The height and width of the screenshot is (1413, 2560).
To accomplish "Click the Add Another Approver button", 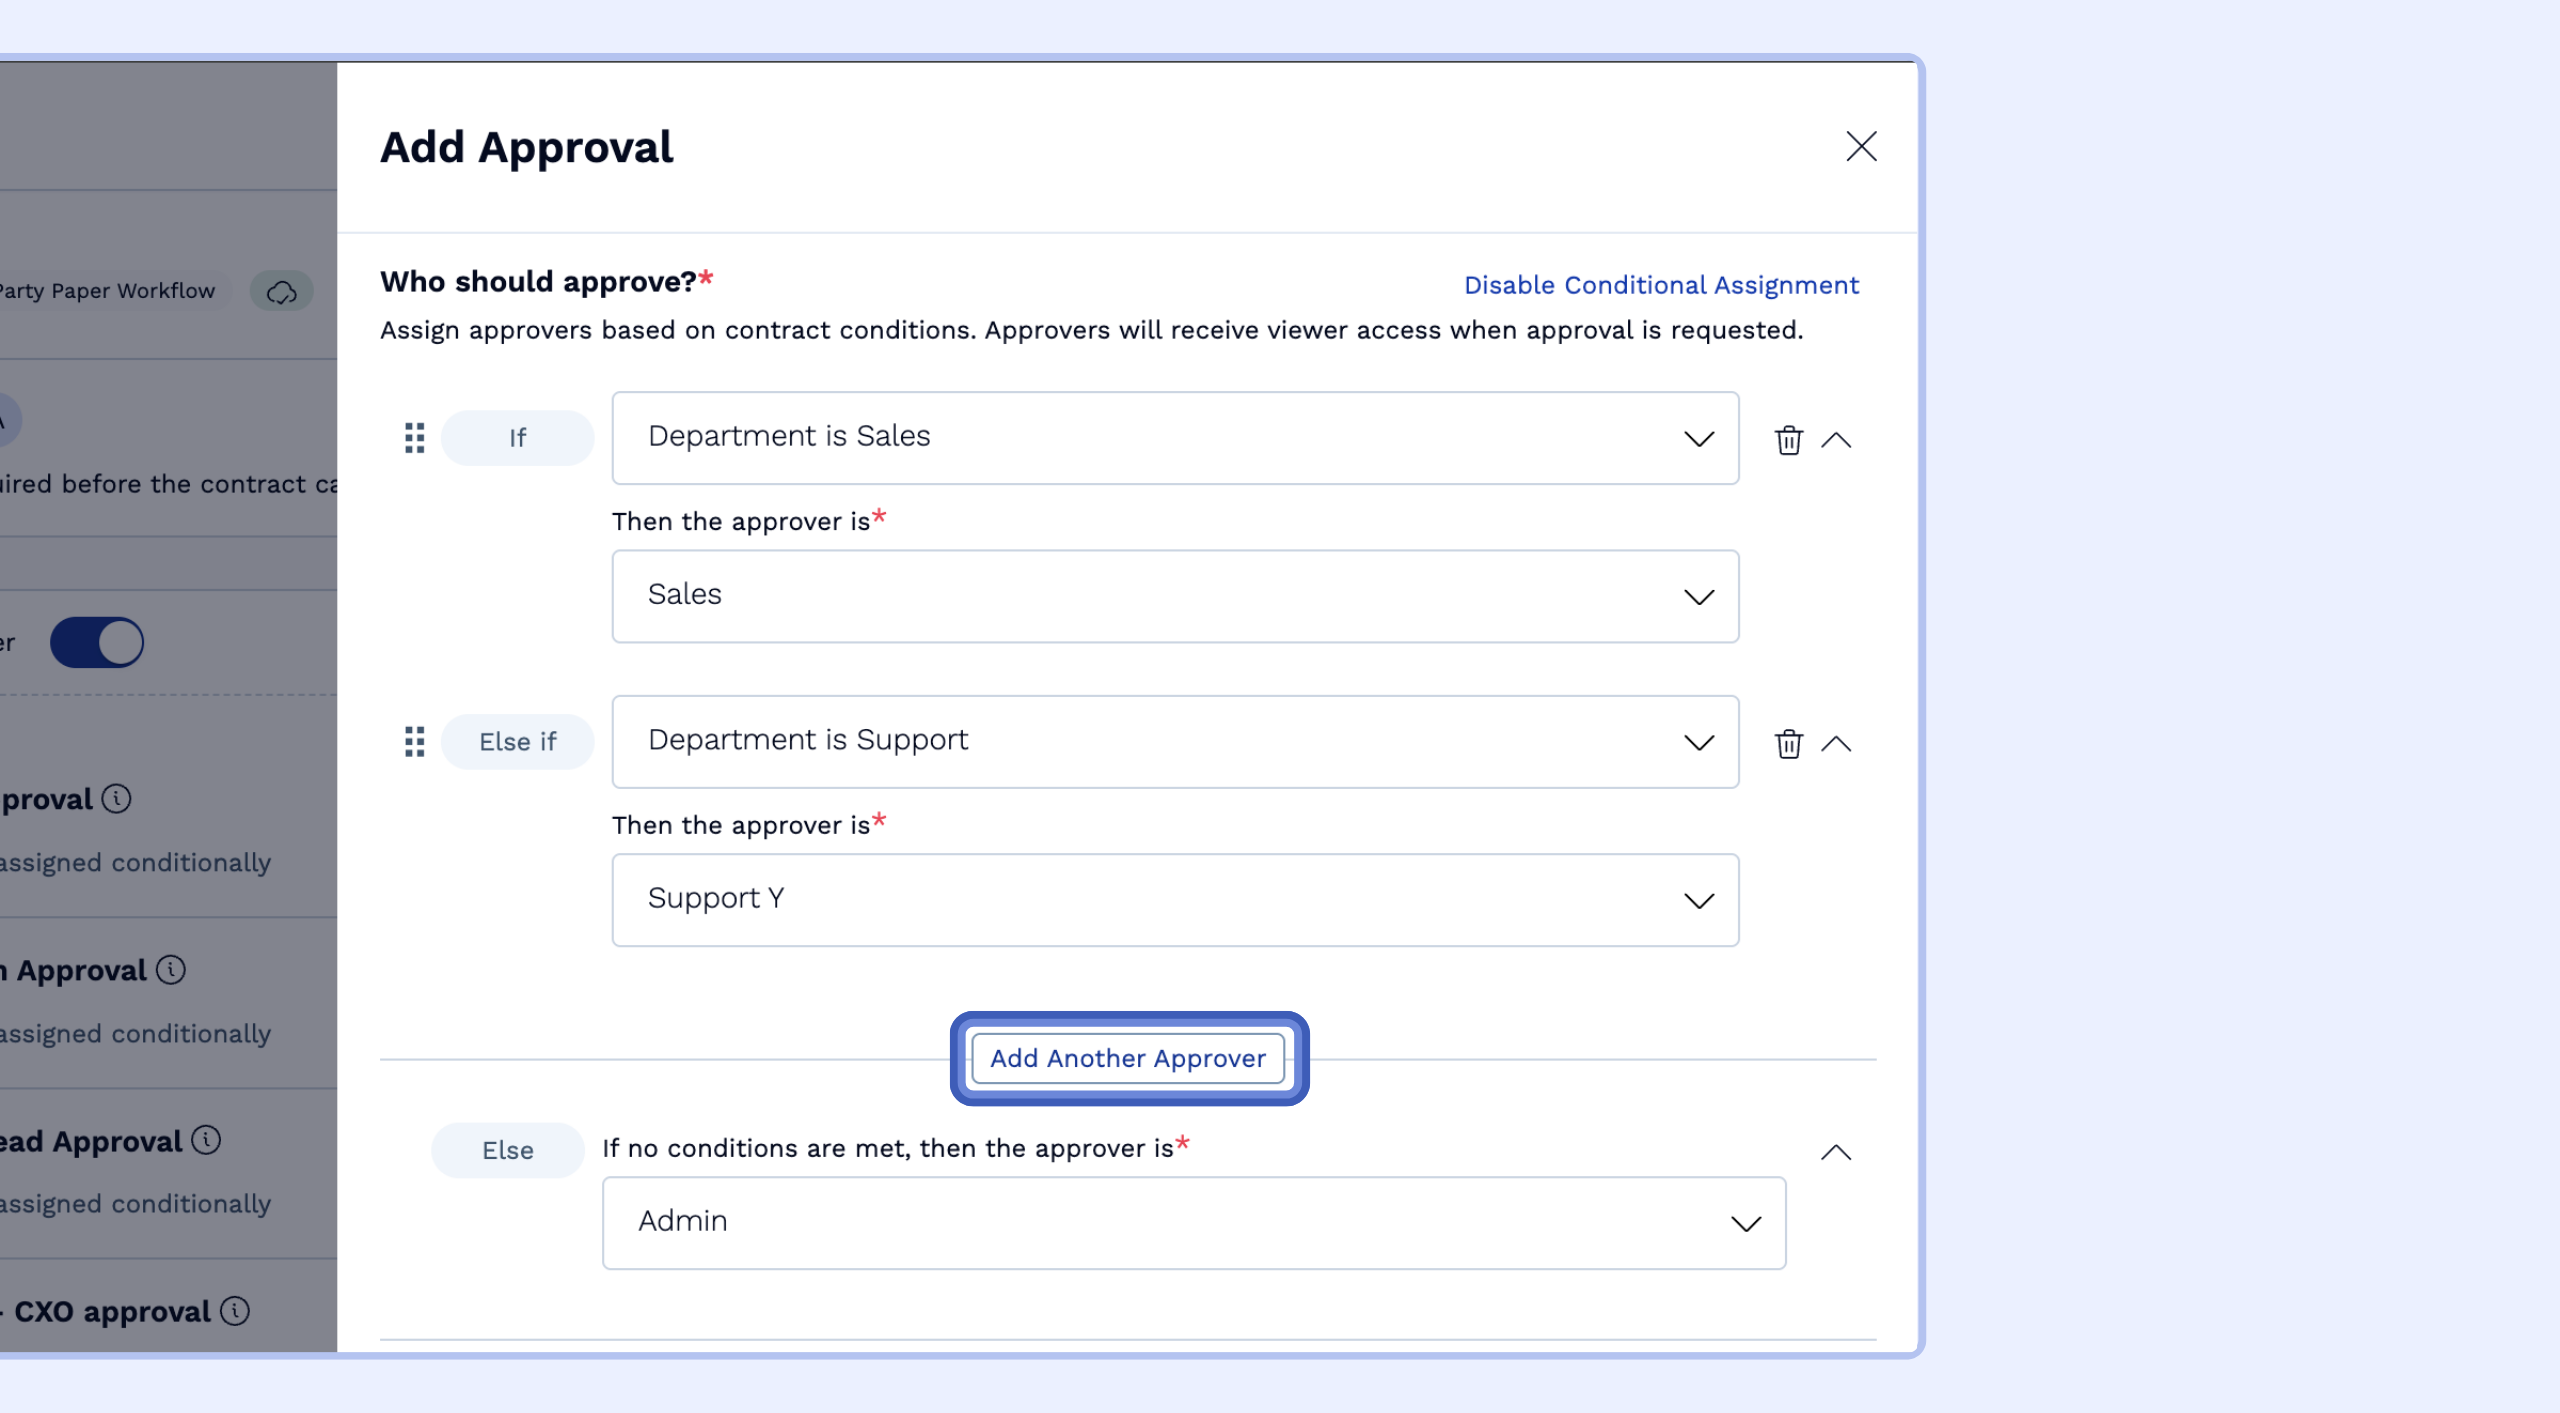I will (1127, 1058).
